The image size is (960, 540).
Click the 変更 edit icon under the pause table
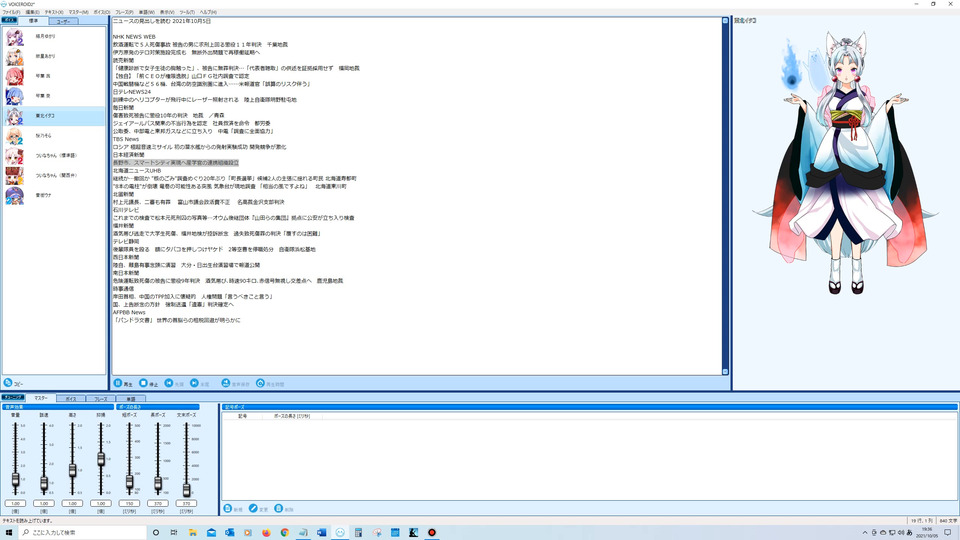tap(253, 509)
